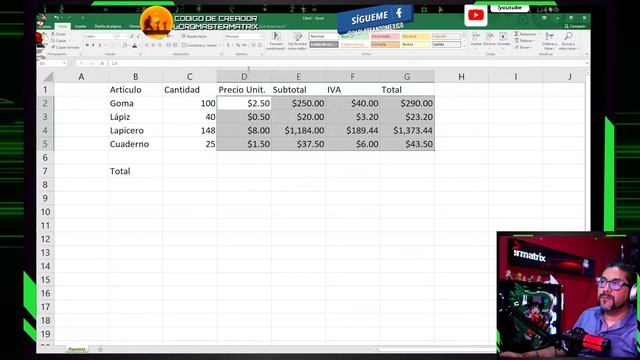Apply the font color (A) tool
The image size is (640, 360).
pyautogui.click(x=134, y=45)
